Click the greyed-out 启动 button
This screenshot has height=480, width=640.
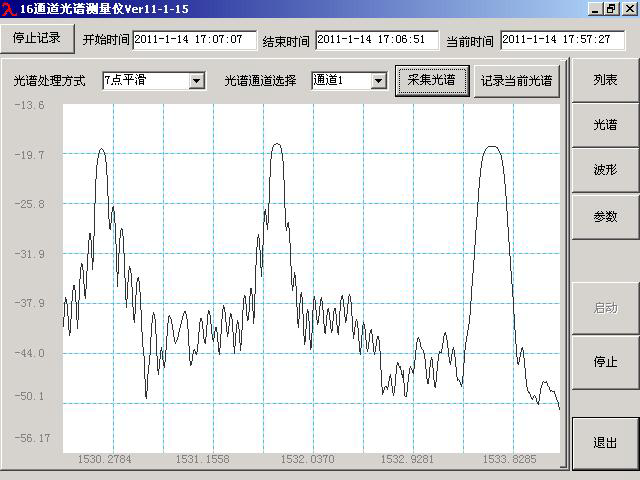pos(605,308)
